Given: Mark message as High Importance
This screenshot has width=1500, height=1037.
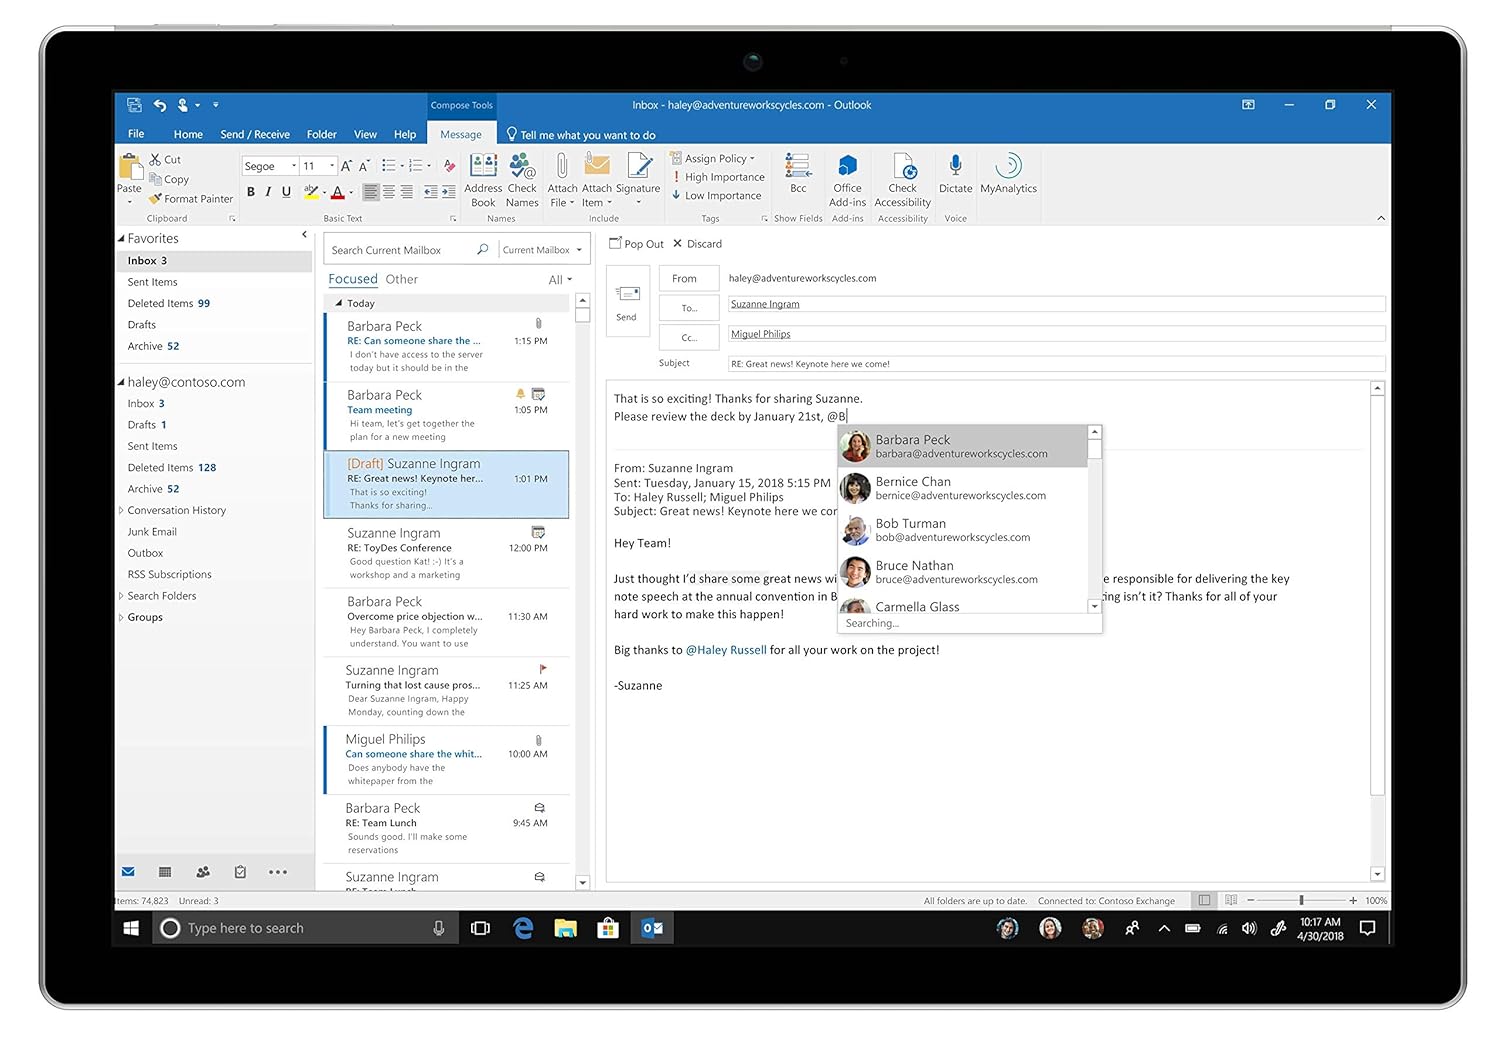Looking at the screenshot, I should coord(723,177).
